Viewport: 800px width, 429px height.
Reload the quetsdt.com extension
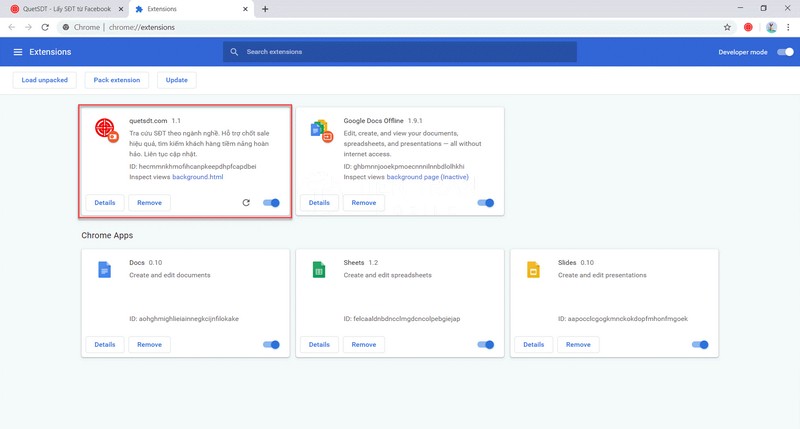tap(246, 203)
